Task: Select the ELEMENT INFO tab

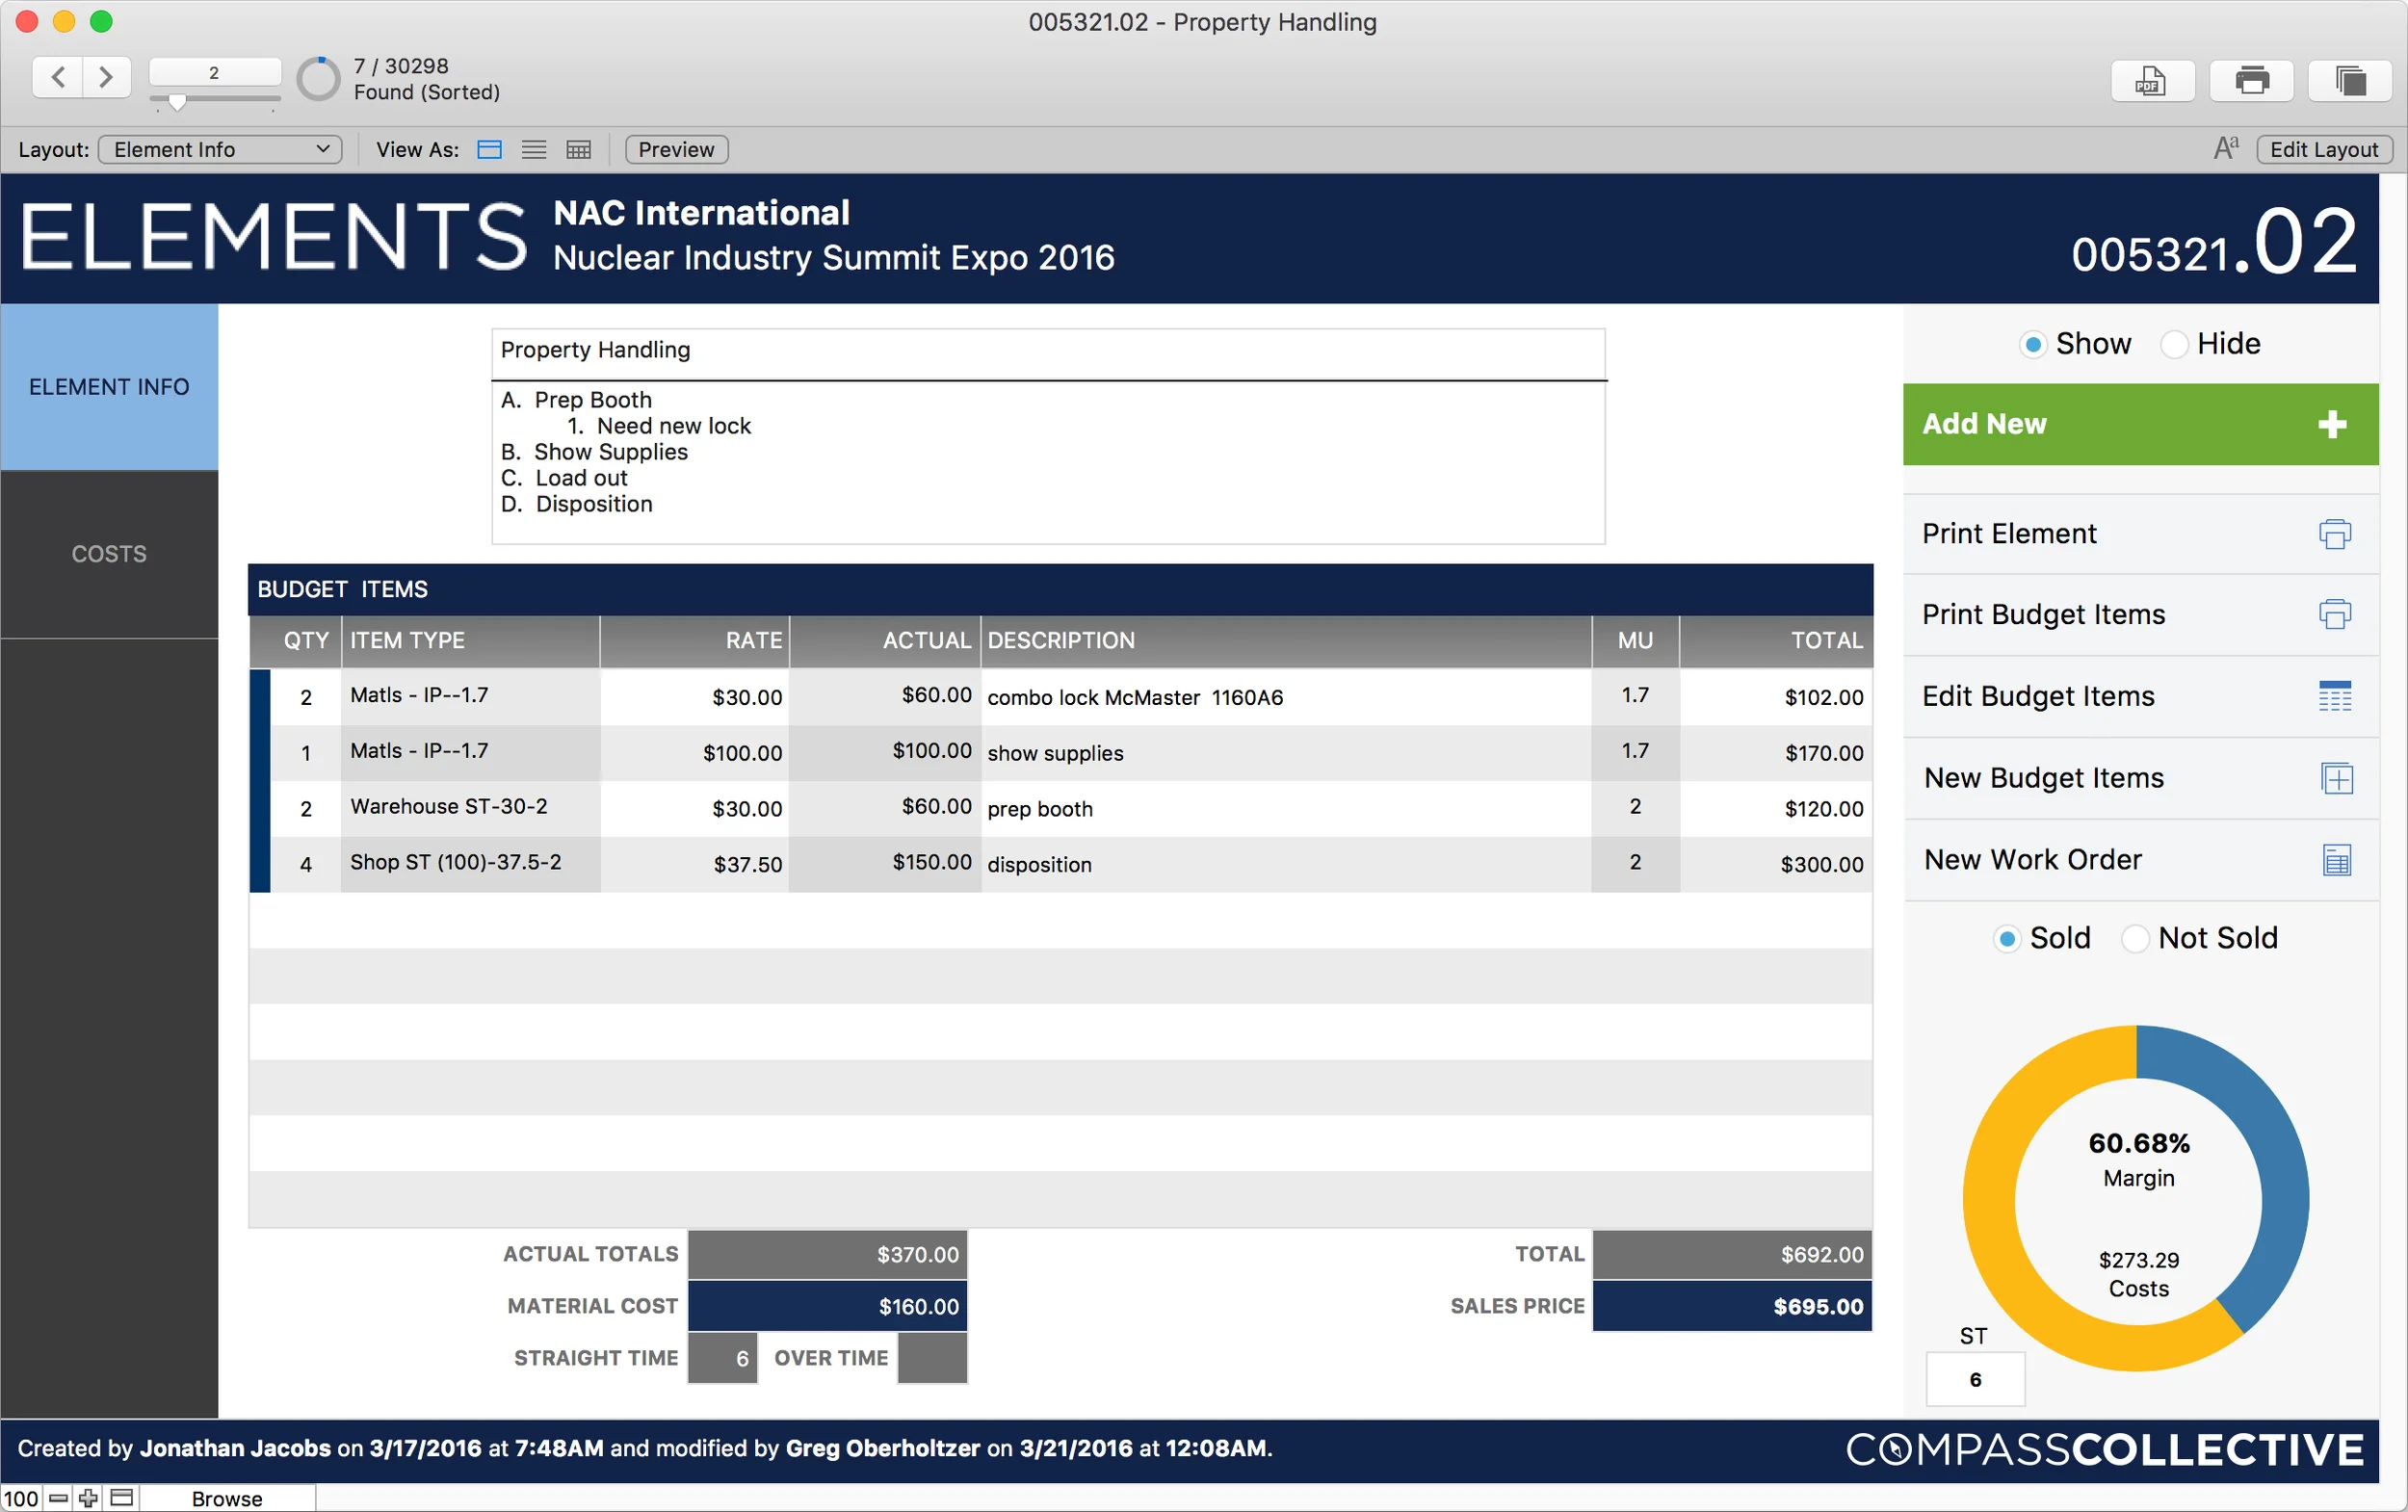Action: [109, 386]
